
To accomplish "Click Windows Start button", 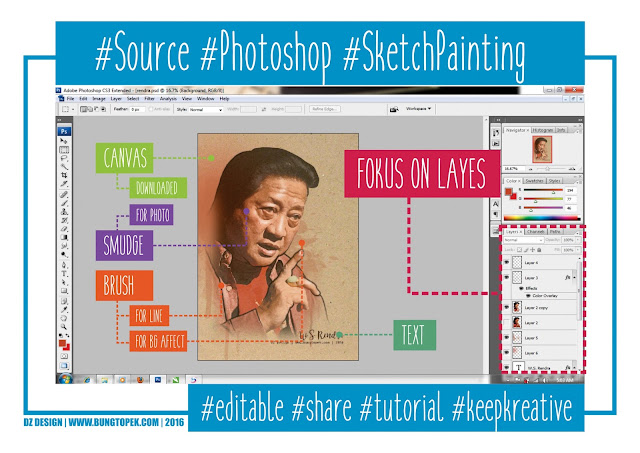I will point(65,379).
